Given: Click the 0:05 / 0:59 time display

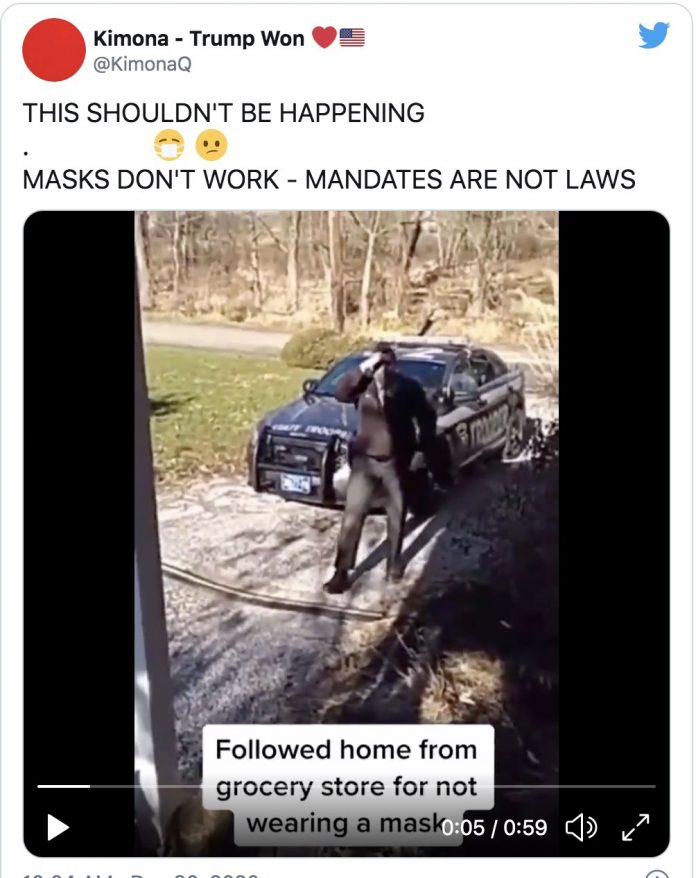Looking at the screenshot, I should point(494,827).
